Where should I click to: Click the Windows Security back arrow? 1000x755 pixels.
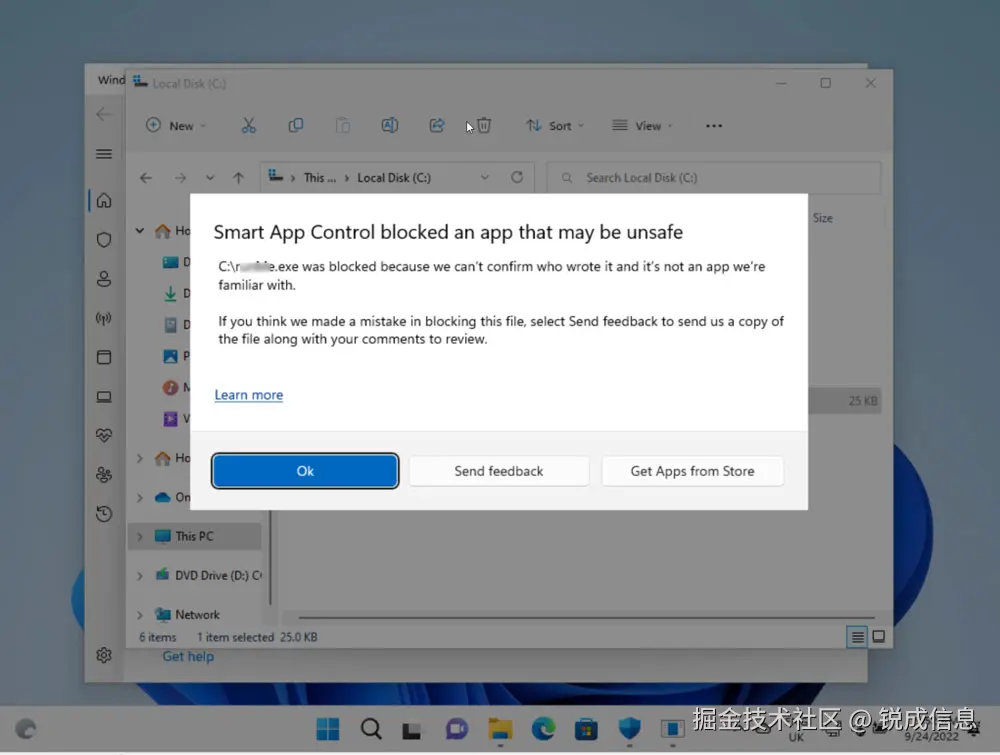pos(103,114)
